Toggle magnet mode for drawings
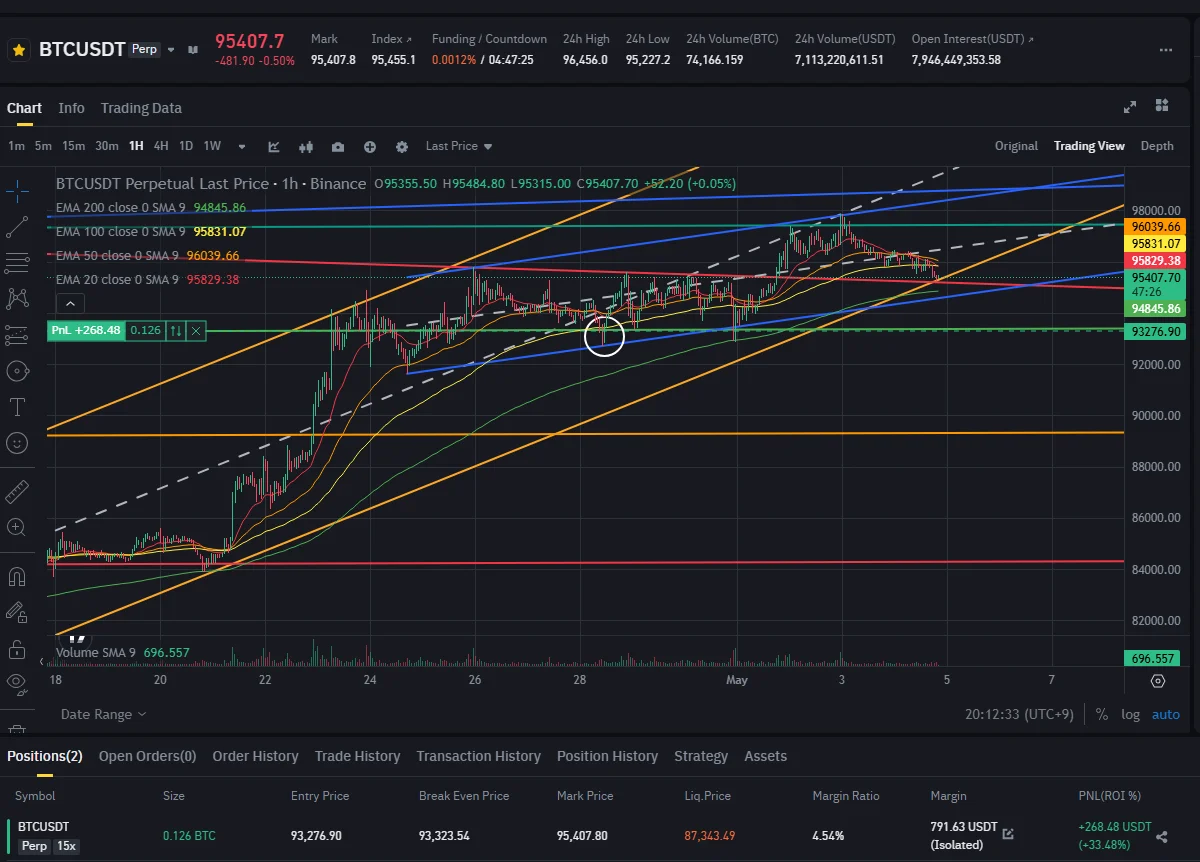 click(17, 577)
